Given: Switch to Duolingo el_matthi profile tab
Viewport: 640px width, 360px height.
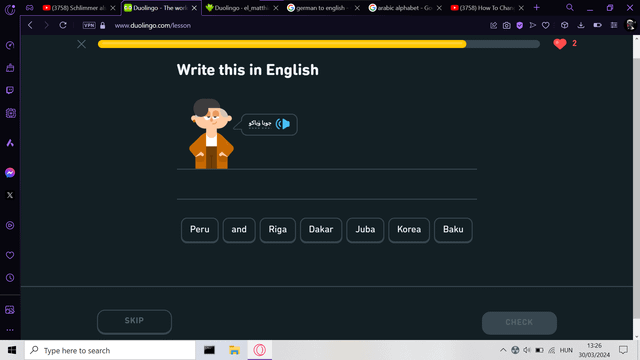Looking at the screenshot, I should [241, 8].
